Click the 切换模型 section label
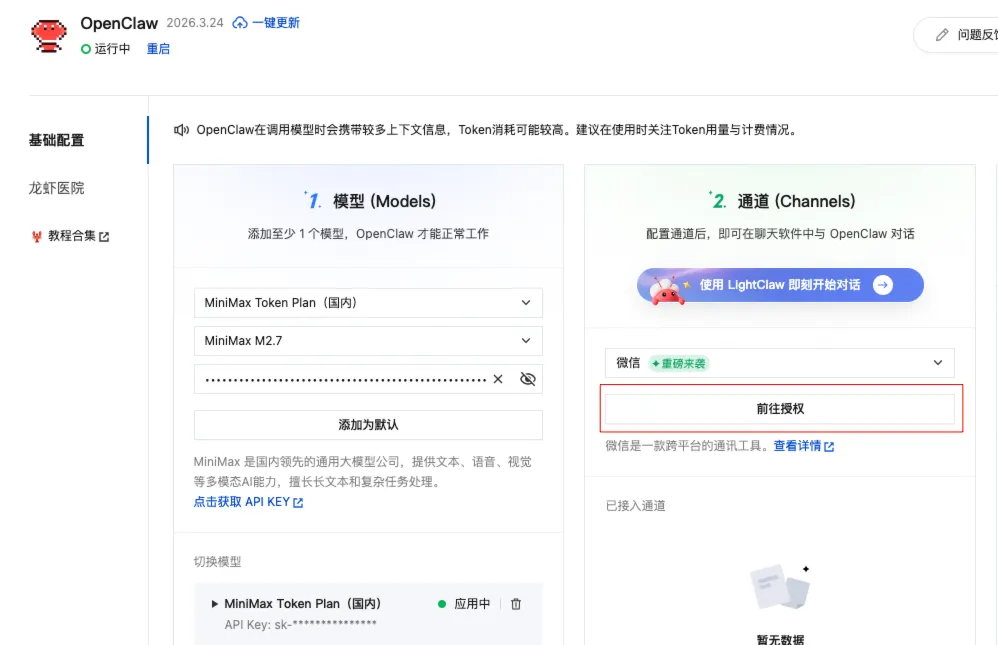 [218, 562]
